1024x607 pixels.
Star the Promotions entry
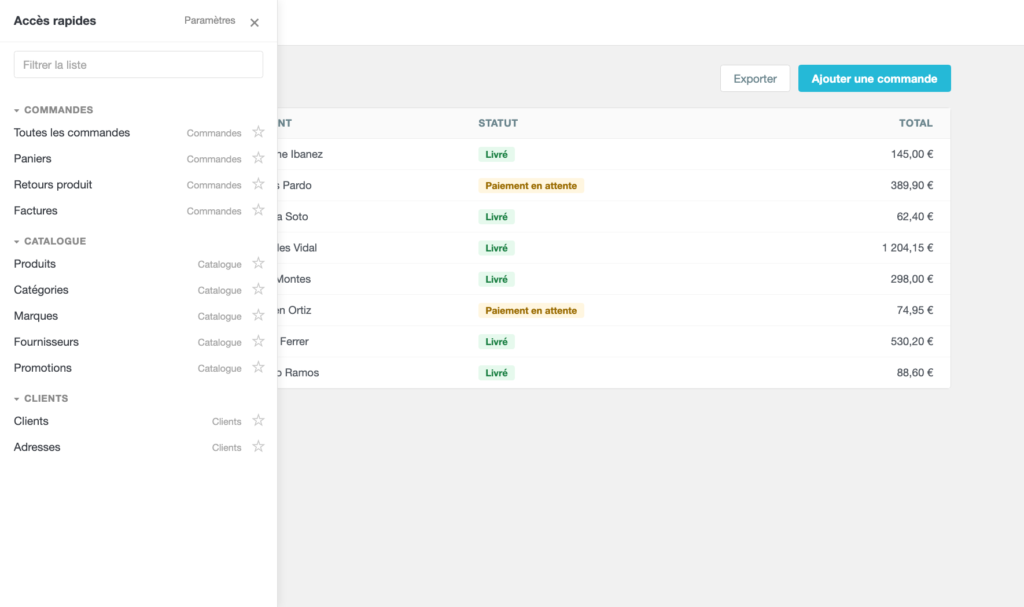click(x=259, y=368)
